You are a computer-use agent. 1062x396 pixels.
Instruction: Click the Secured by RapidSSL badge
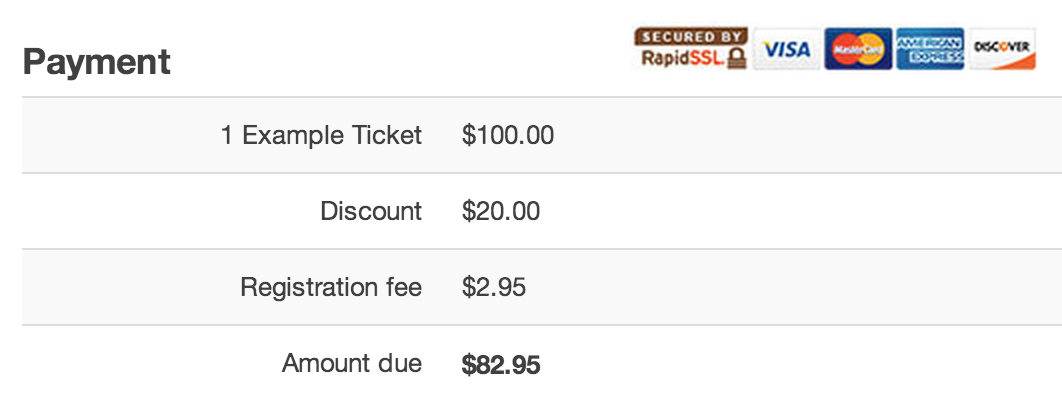[x=692, y=49]
